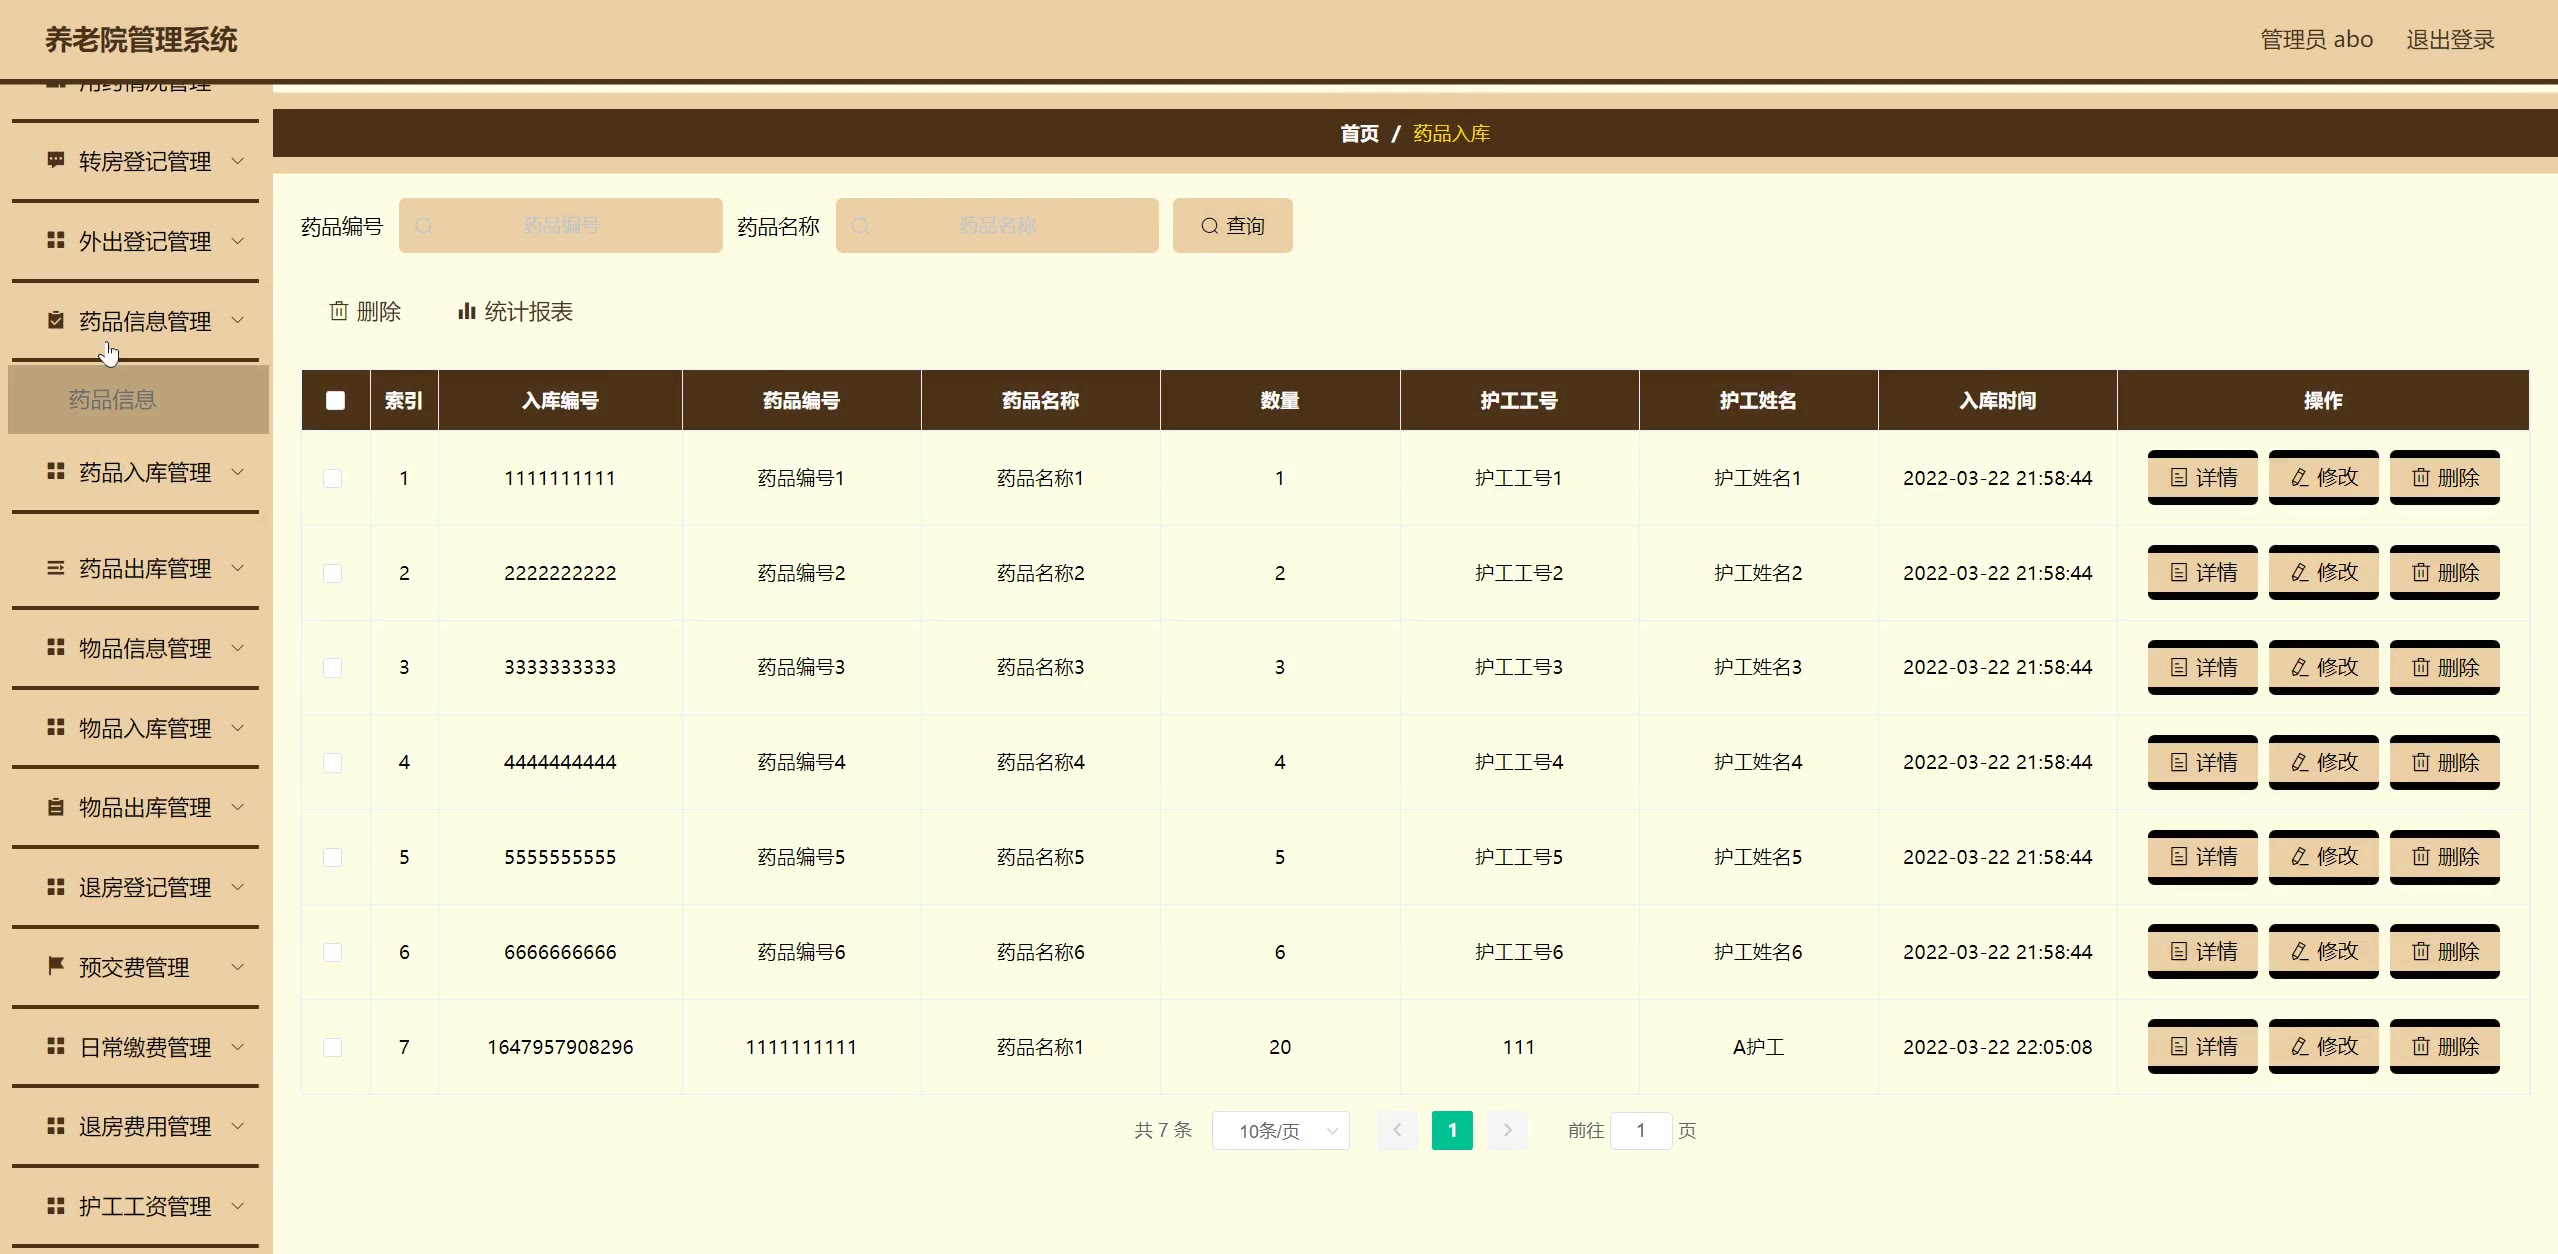Click the 药品名称 search input field

tap(997, 226)
